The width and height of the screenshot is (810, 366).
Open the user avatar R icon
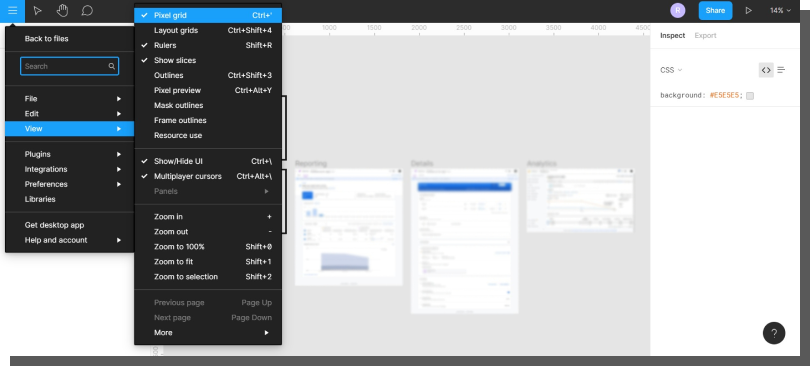click(678, 10)
